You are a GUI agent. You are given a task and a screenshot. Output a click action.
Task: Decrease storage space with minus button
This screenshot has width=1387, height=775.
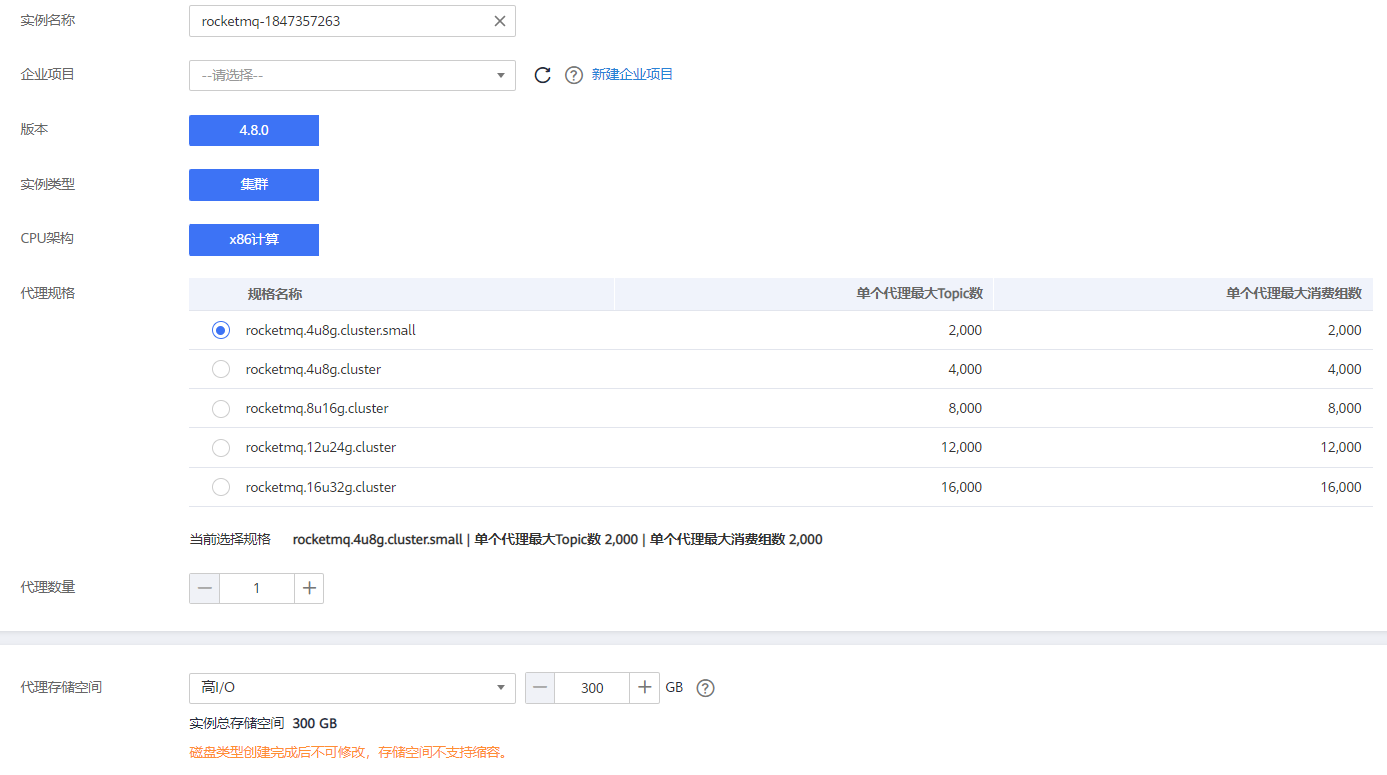click(x=540, y=688)
